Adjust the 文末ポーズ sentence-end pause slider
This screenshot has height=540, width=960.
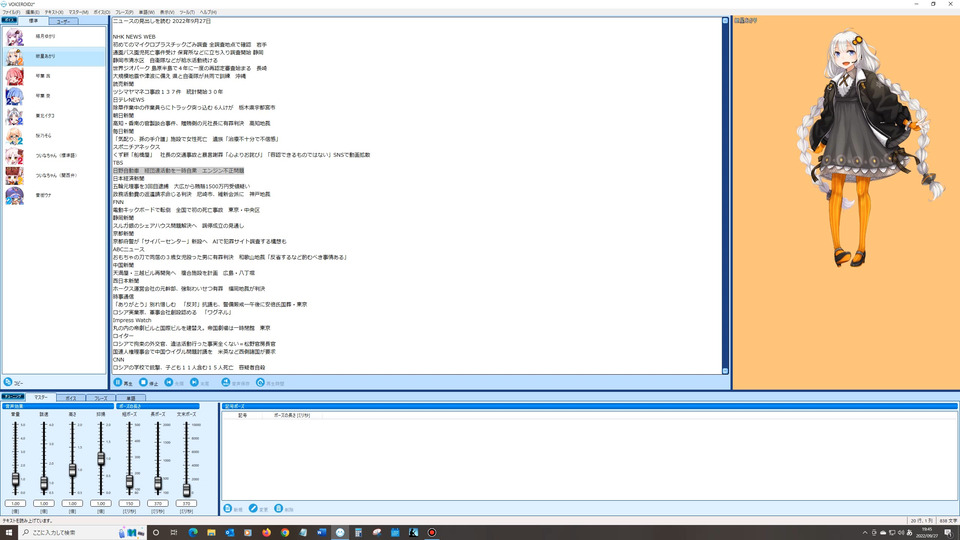point(187,489)
